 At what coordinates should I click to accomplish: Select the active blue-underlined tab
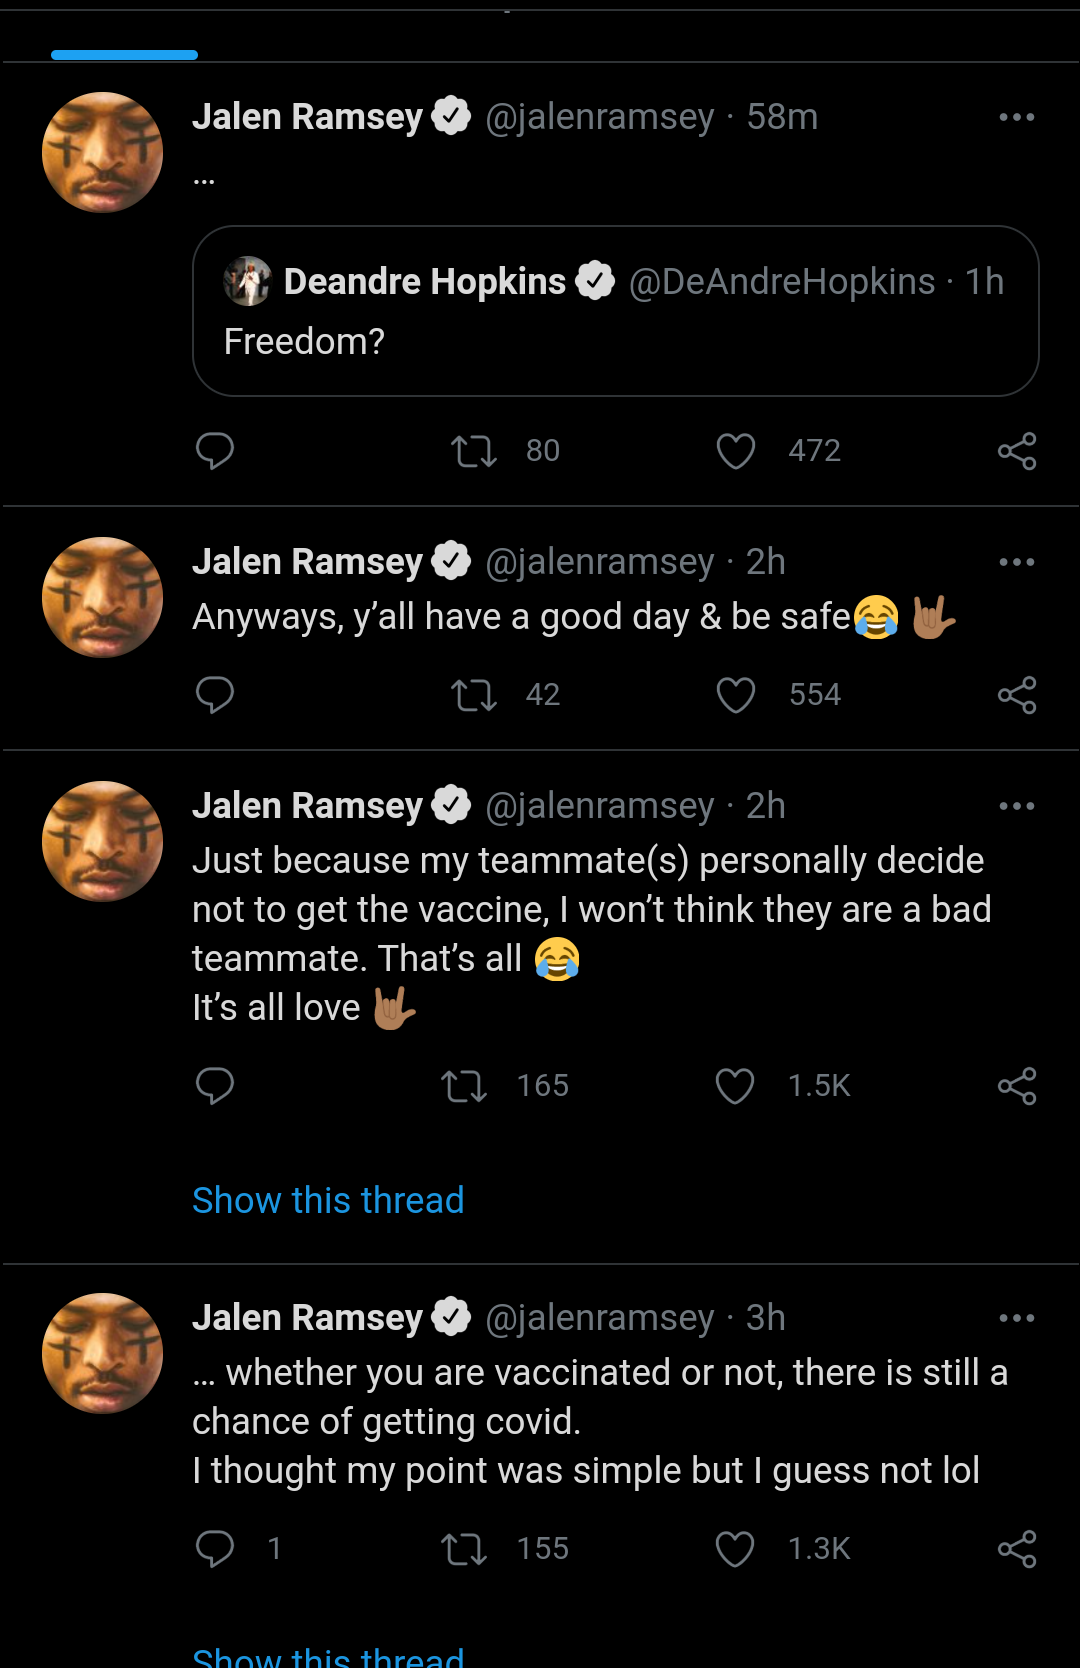[124, 40]
